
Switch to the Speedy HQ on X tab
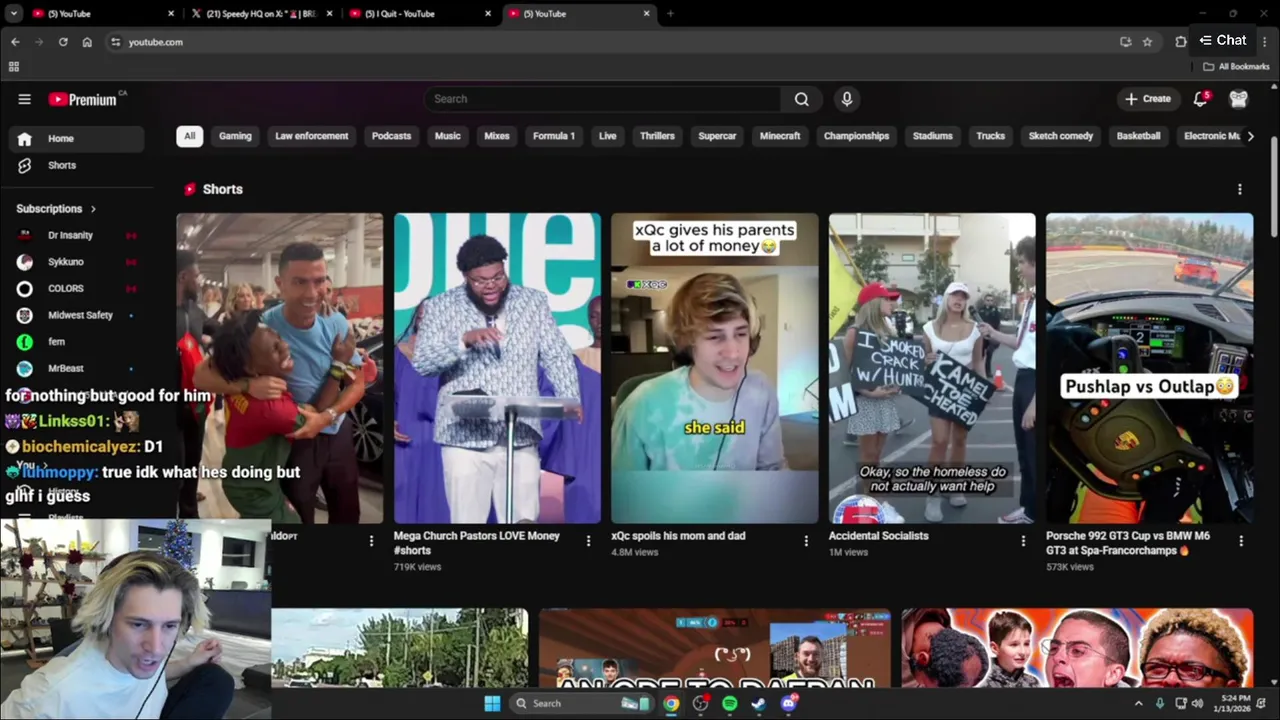(260, 14)
